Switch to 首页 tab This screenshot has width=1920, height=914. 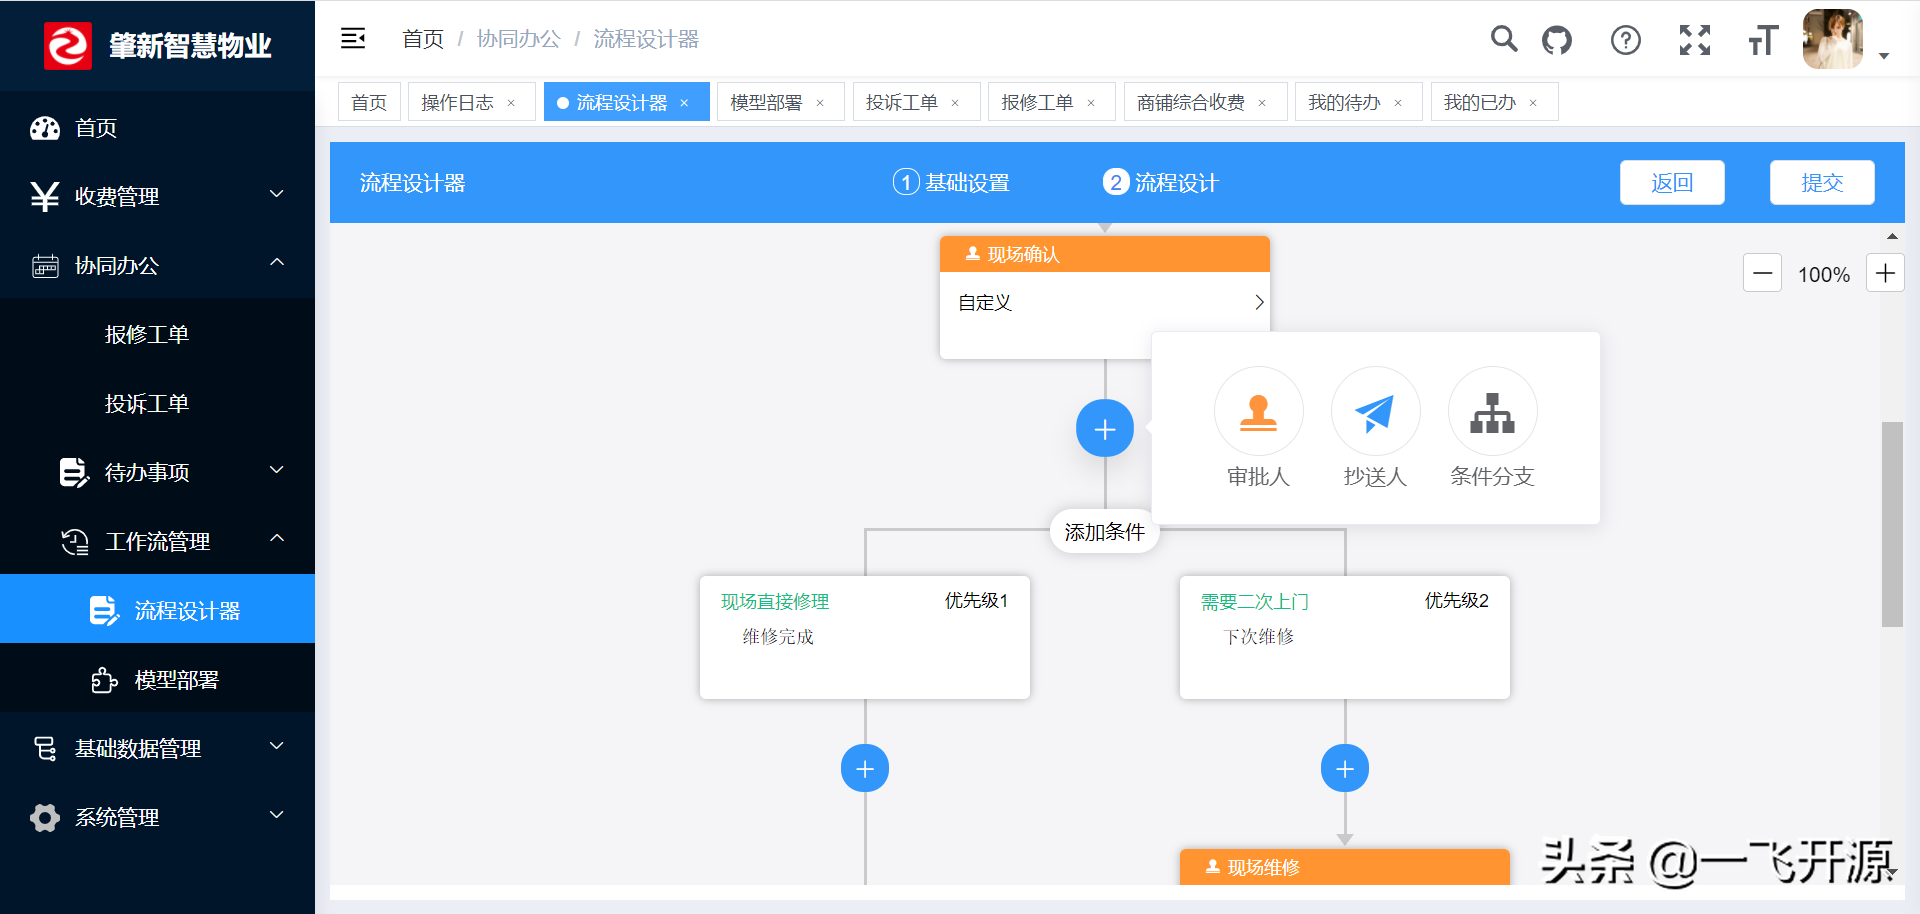369,102
